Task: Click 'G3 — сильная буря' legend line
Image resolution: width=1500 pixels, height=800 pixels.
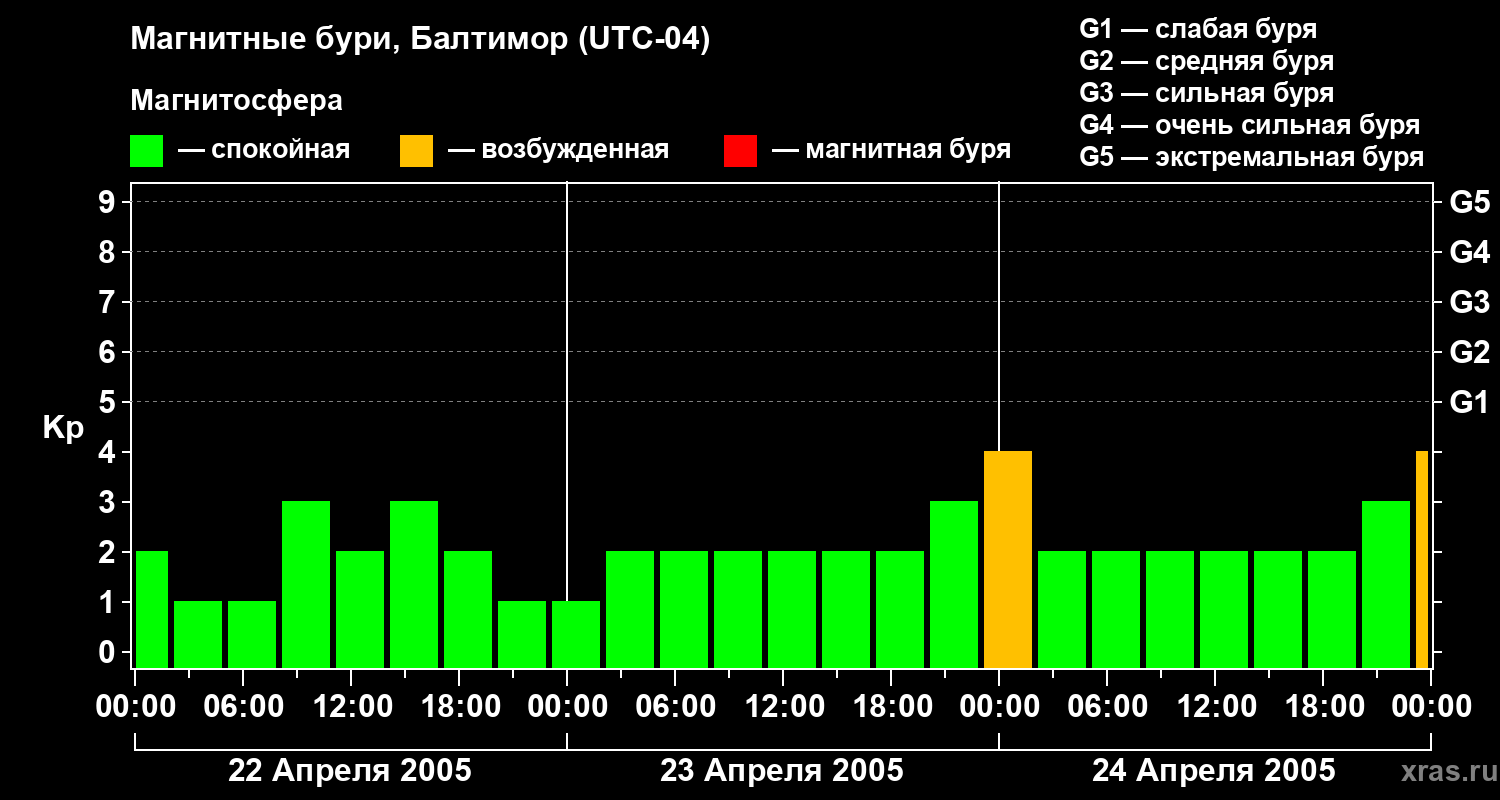Action: tap(1206, 93)
